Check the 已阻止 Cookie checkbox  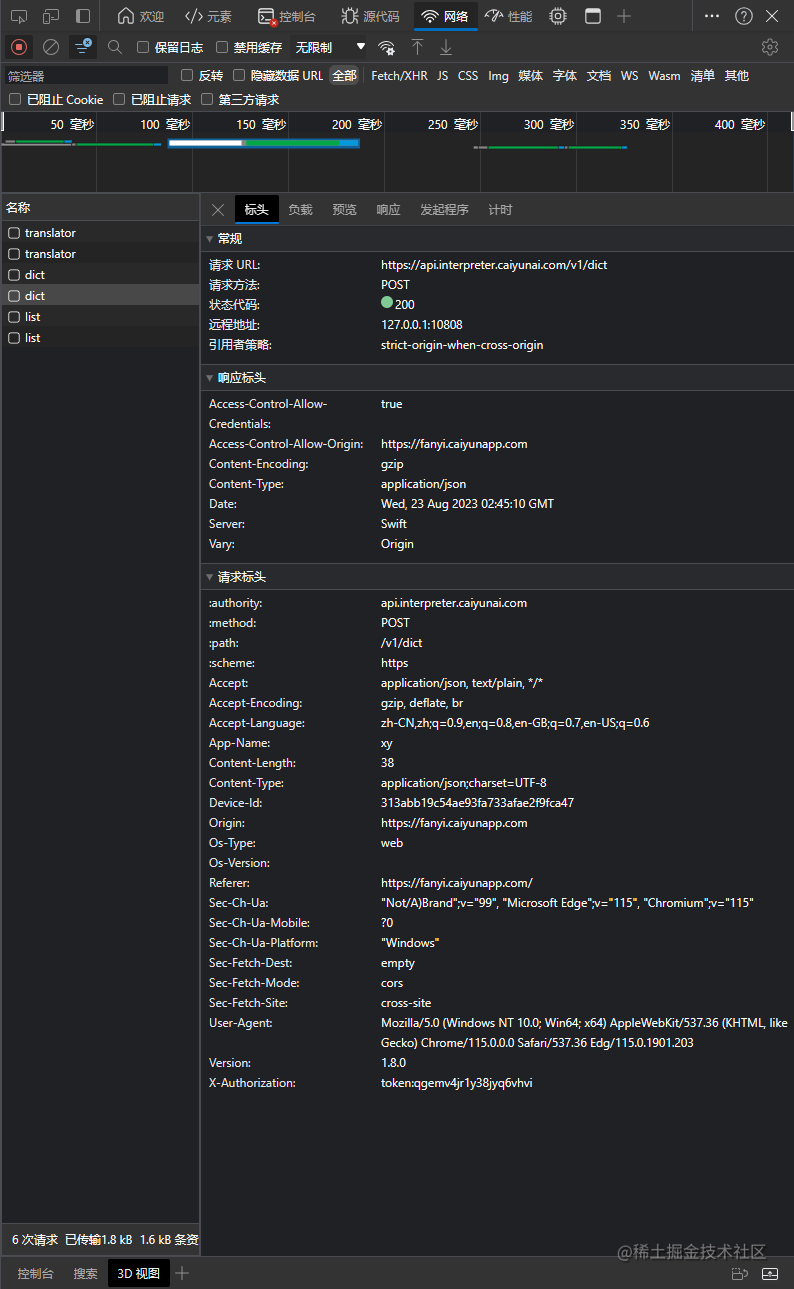click(x=15, y=99)
